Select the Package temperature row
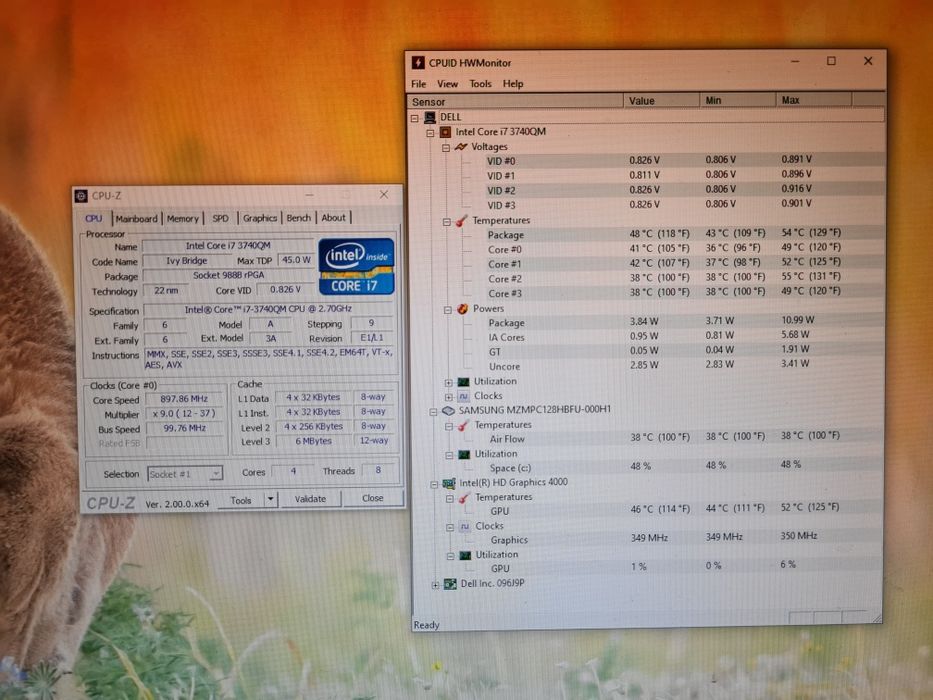This screenshot has width=933, height=700. 684,234
